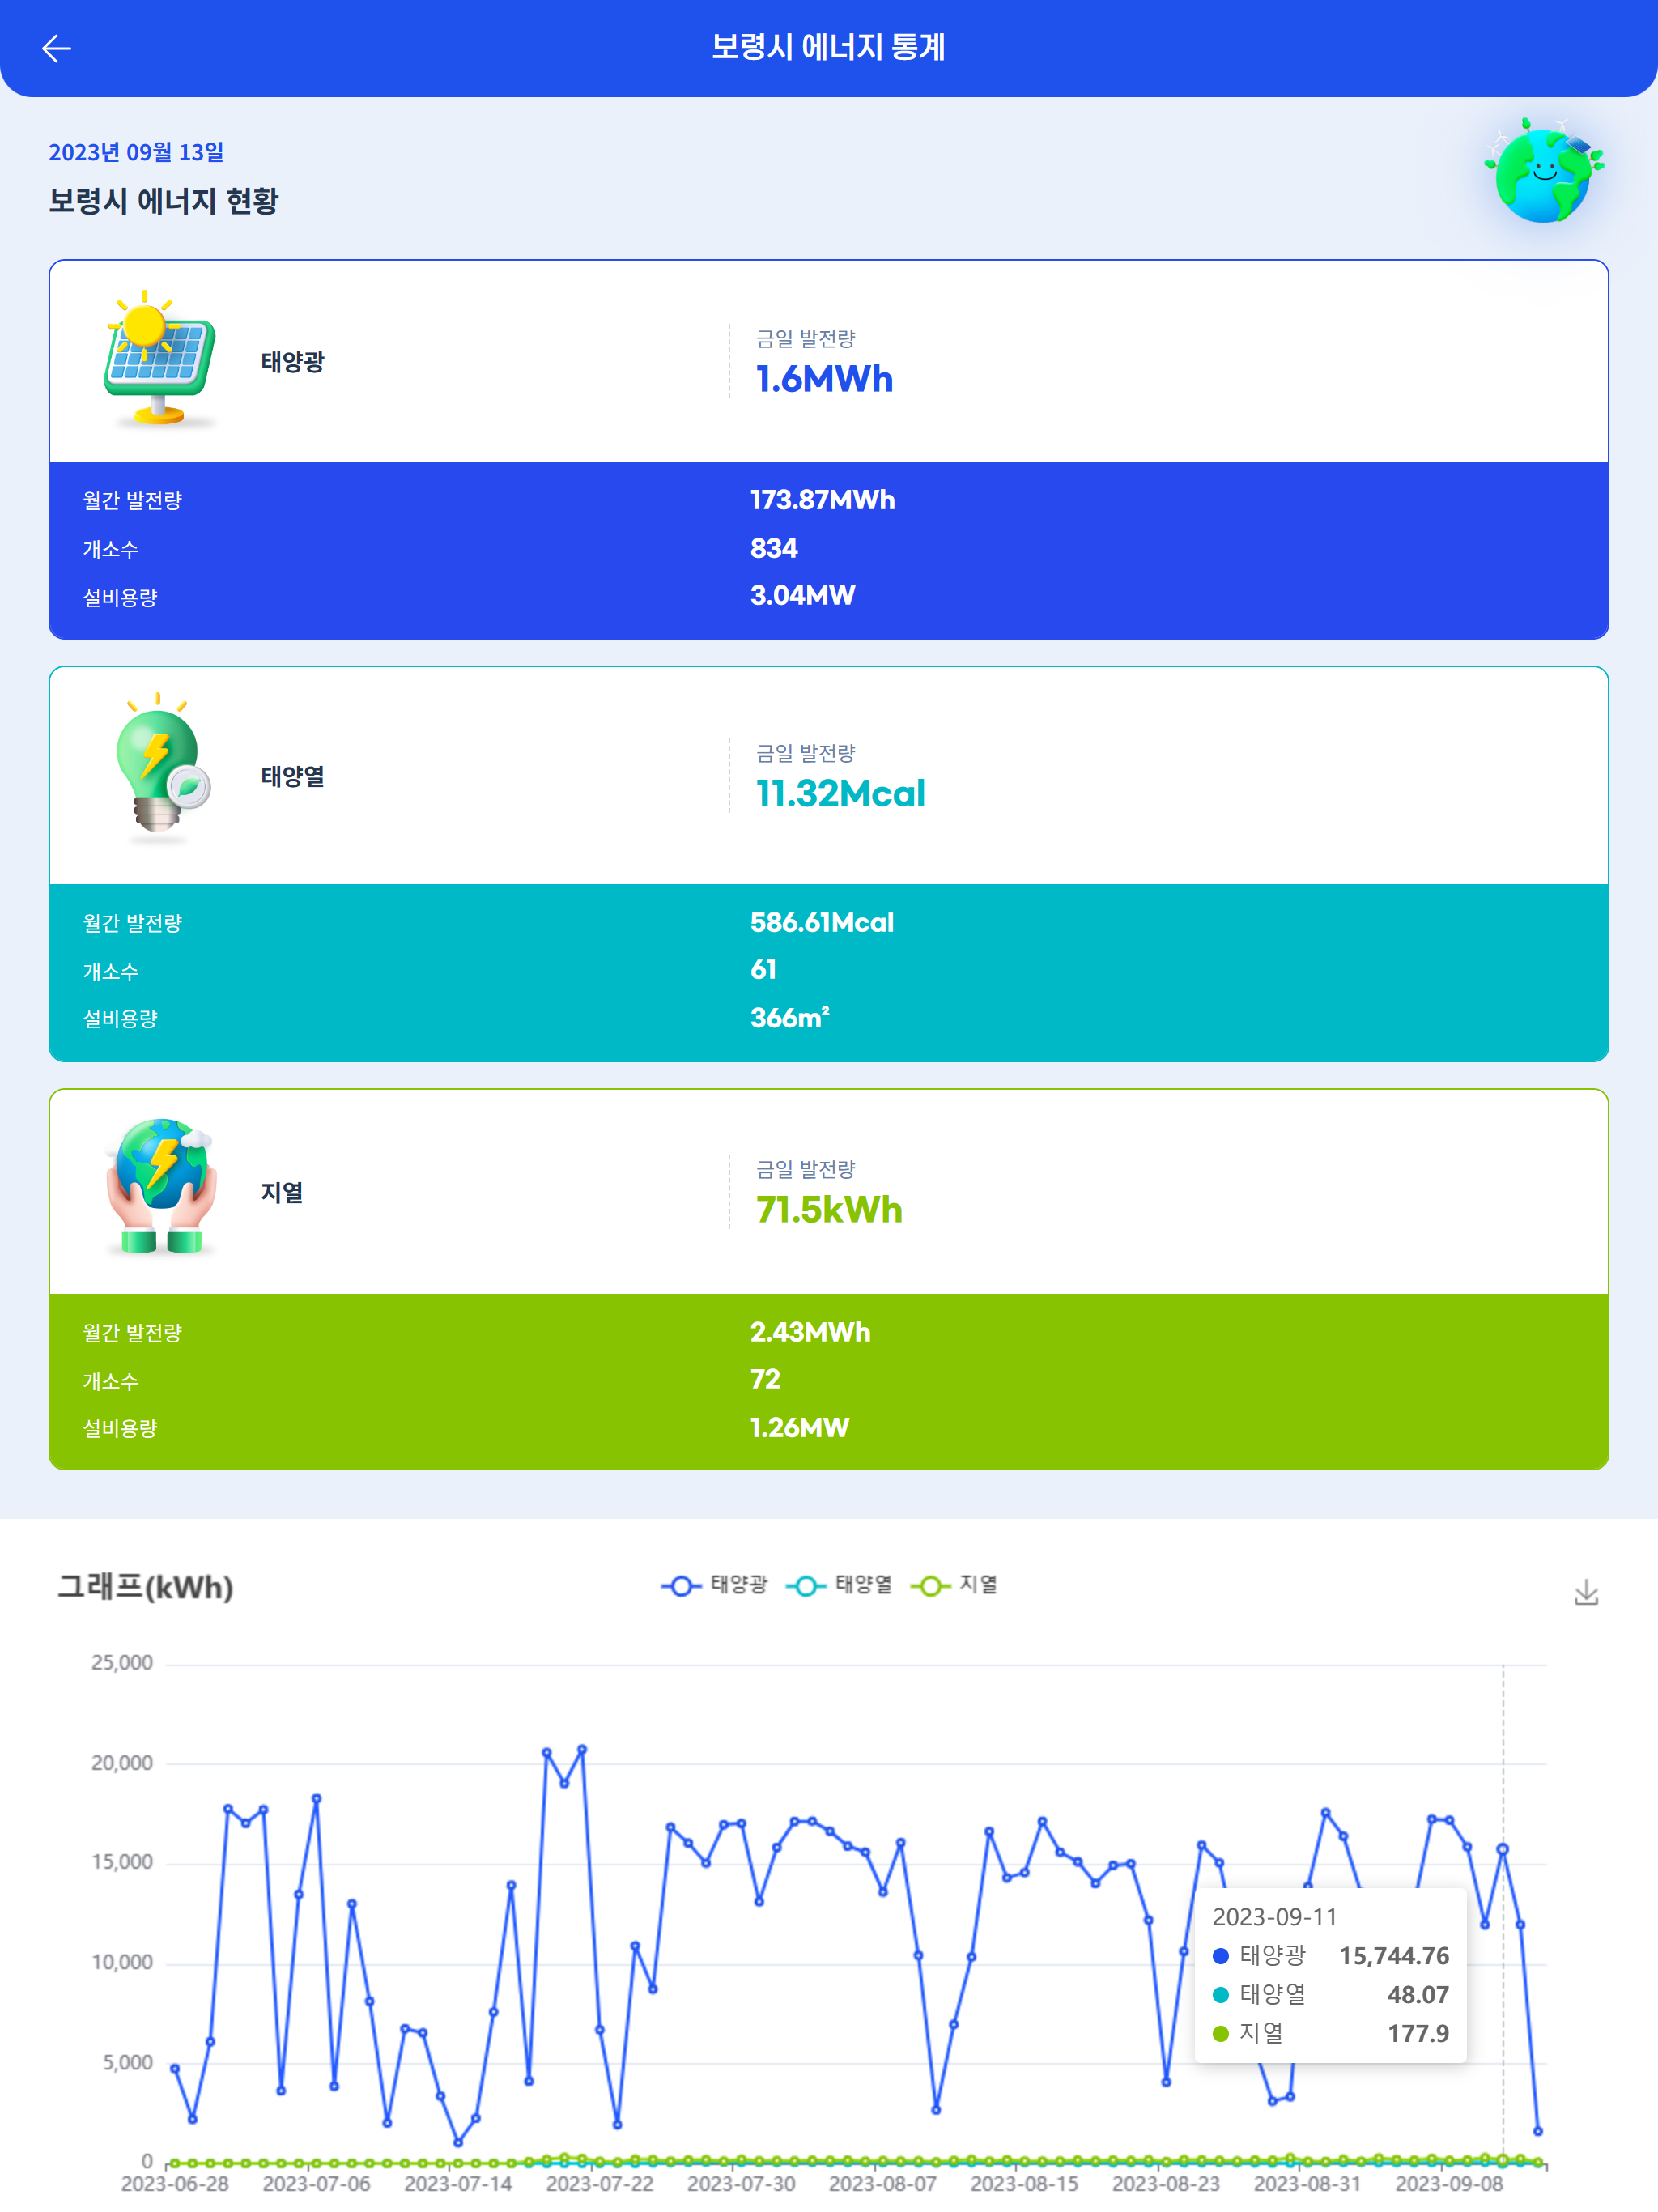
Task: Click the 보령시 에너지 현황 heading
Action: tap(163, 201)
